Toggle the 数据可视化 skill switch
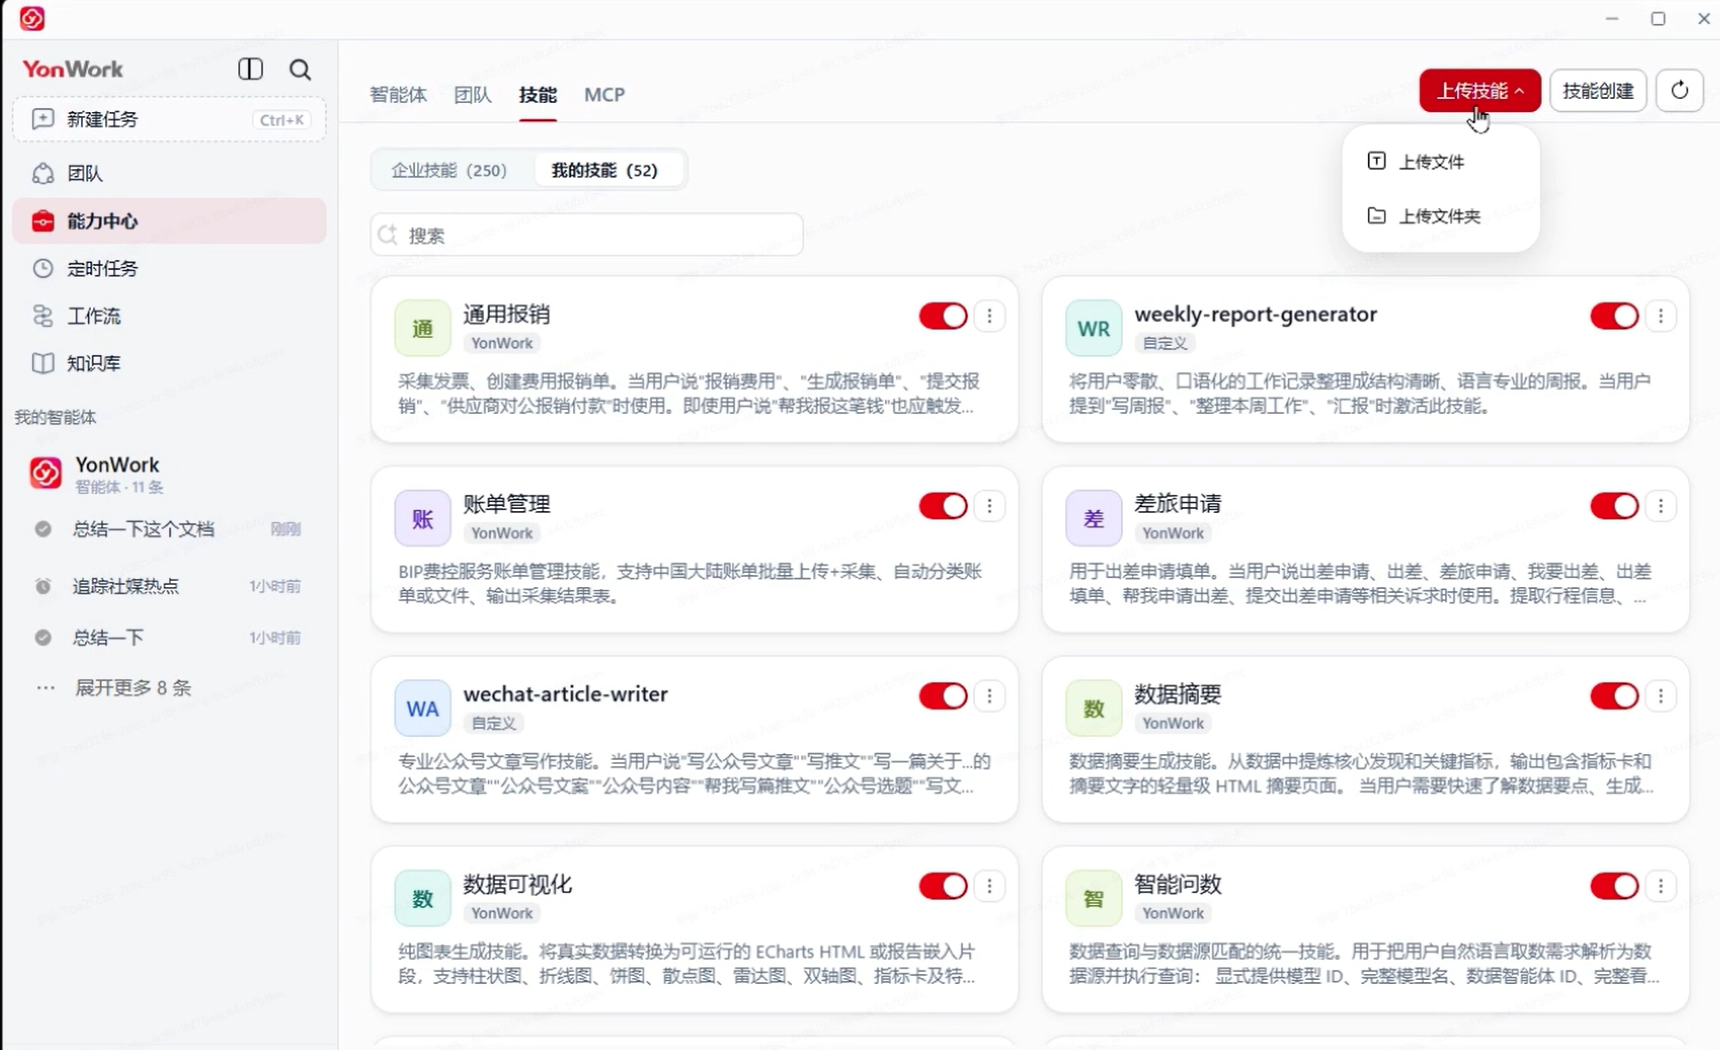The height and width of the screenshot is (1050, 1720). coord(943,886)
